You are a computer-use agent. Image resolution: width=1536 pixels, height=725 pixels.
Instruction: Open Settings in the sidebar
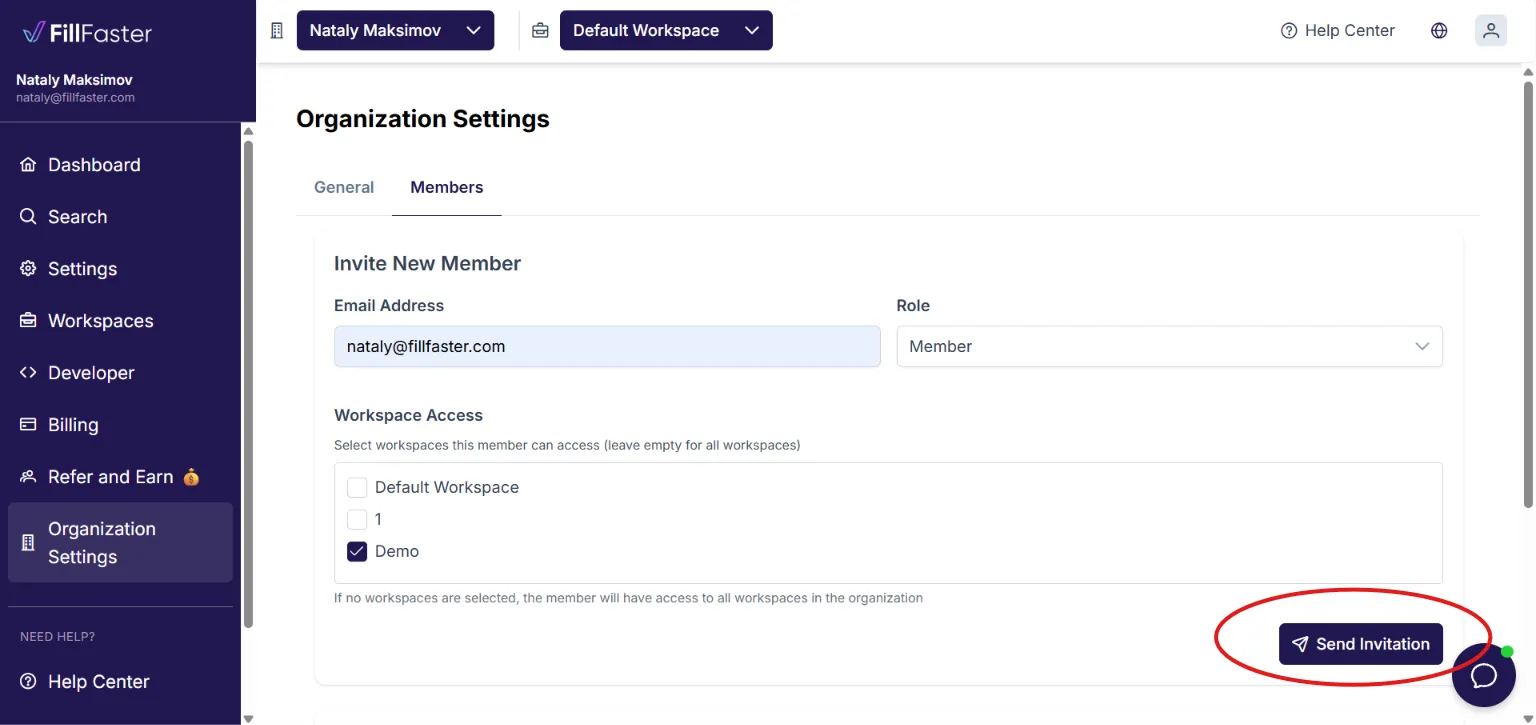pos(120,269)
